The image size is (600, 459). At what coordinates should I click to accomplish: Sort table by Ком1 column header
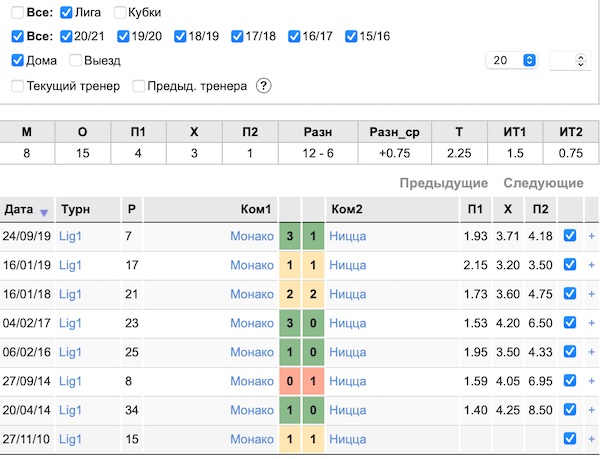coord(256,209)
